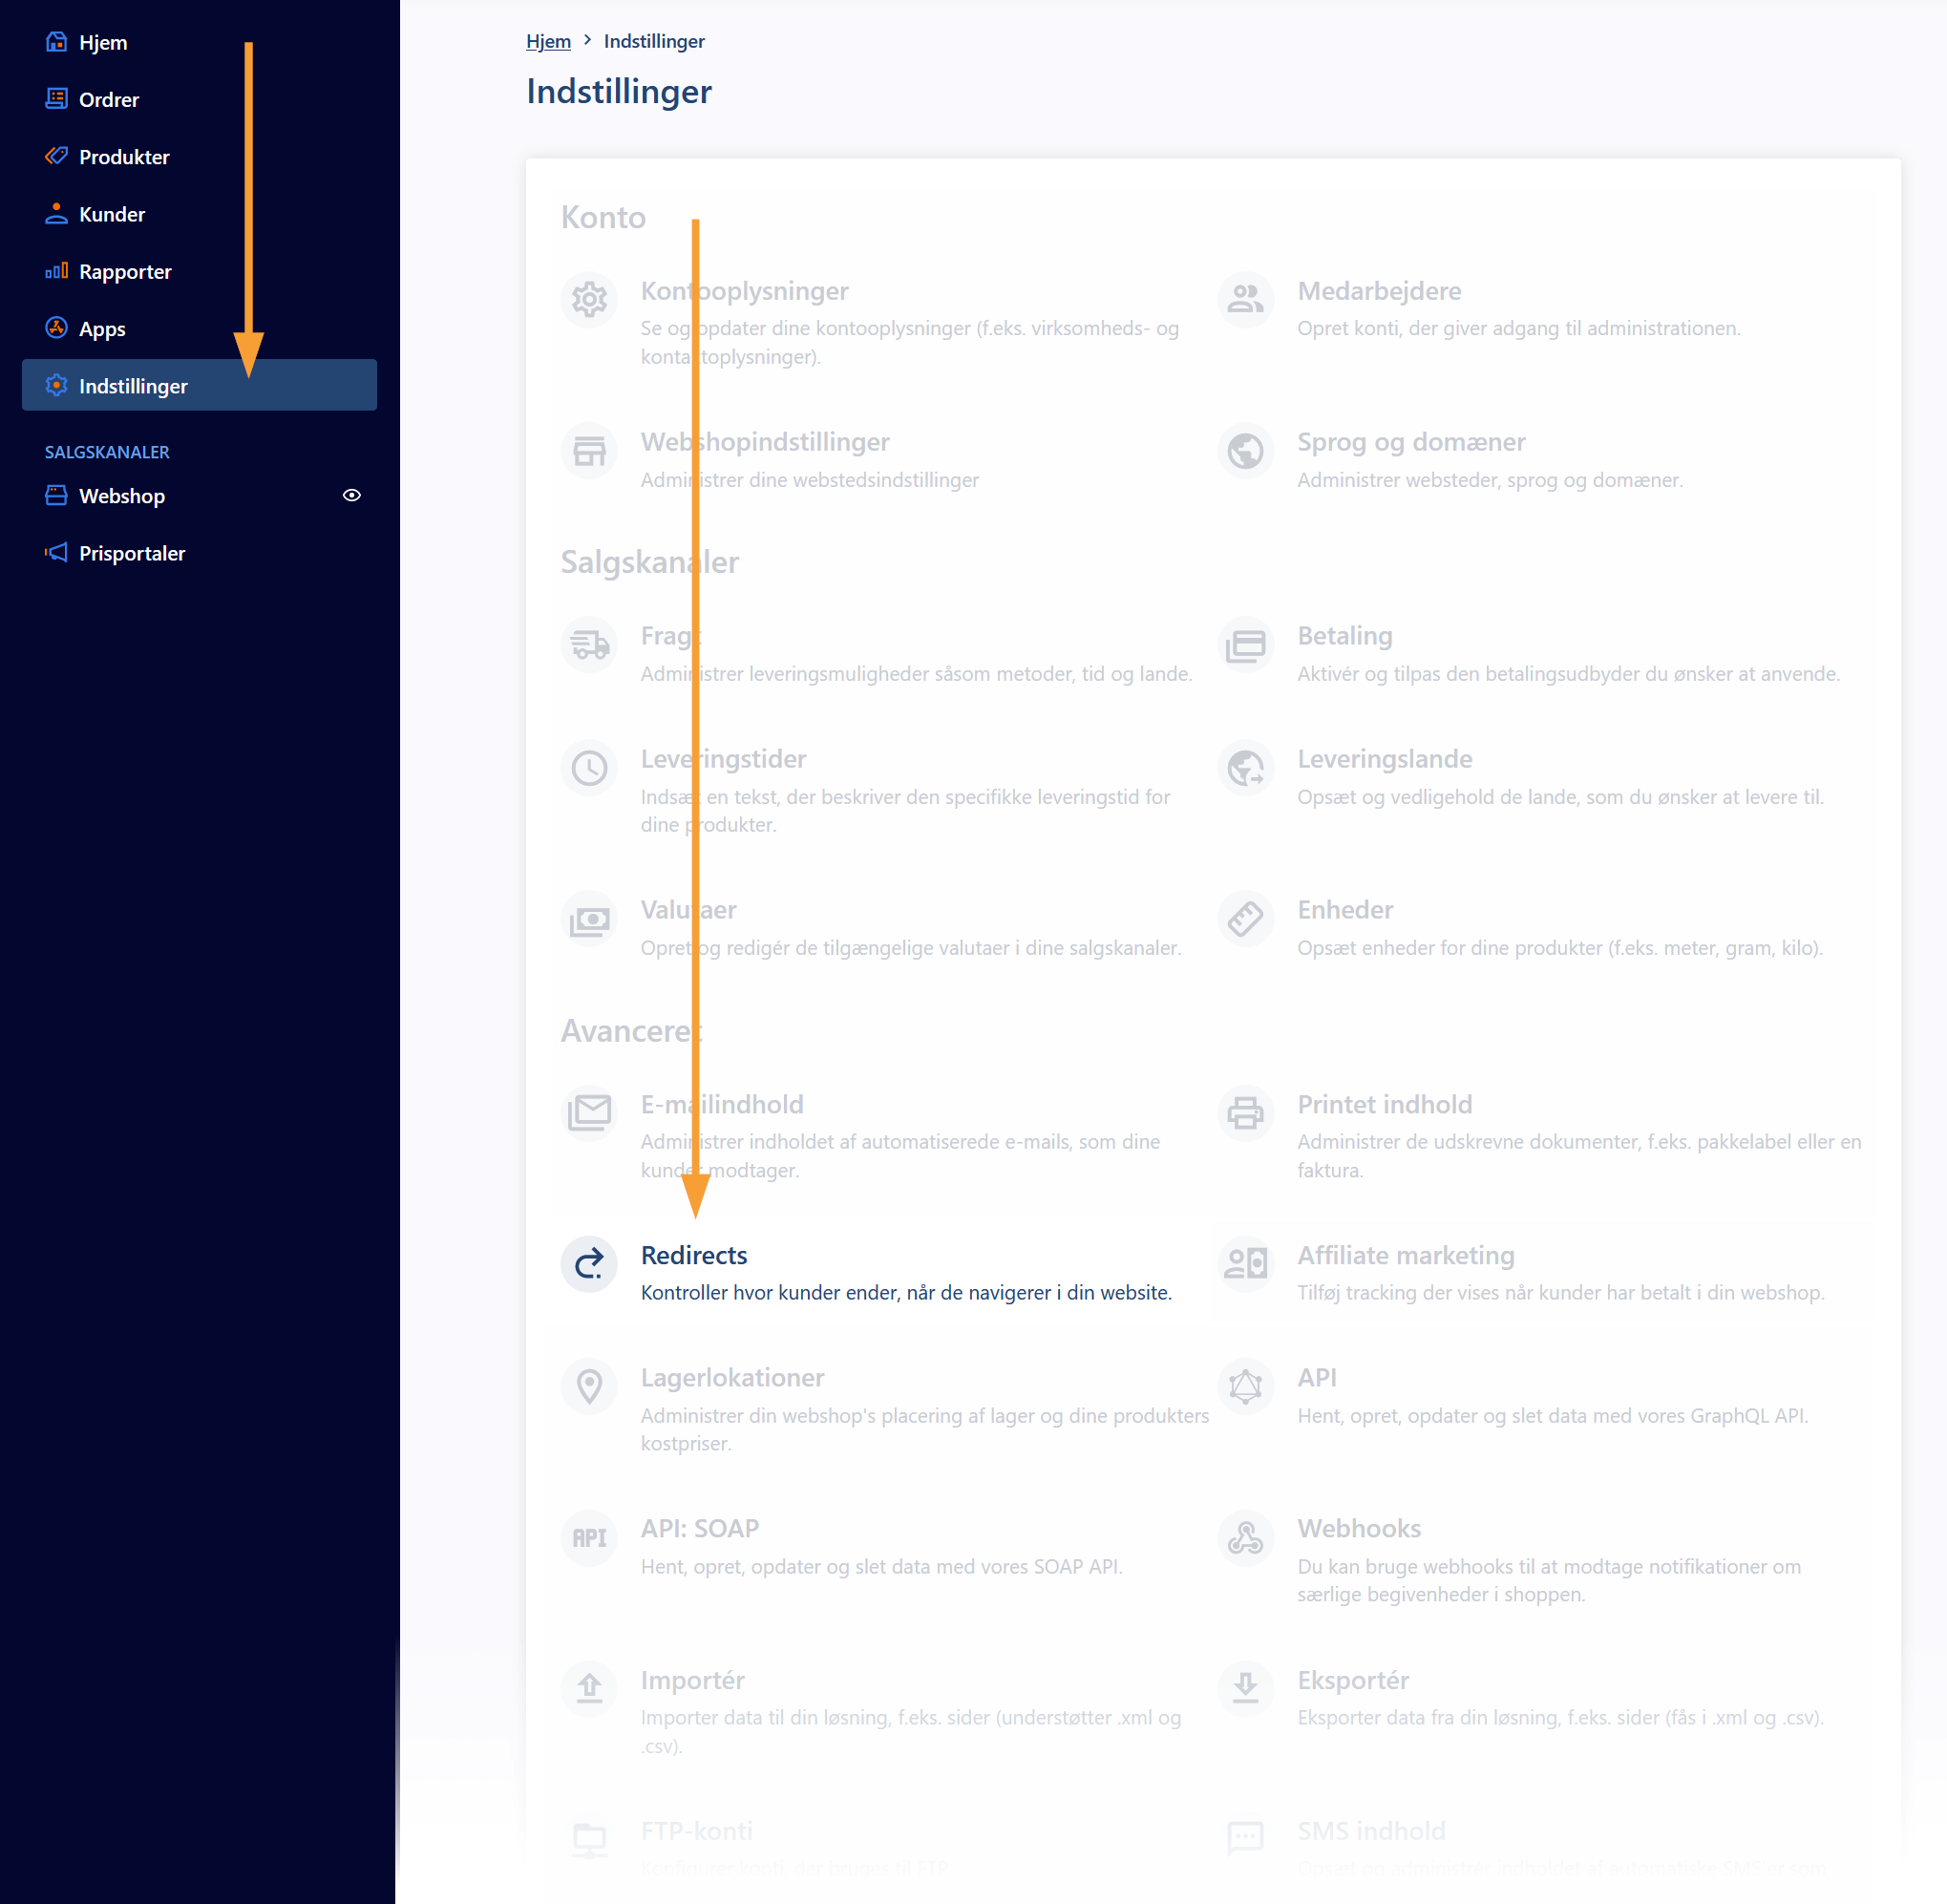Image resolution: width=1947 pixels, height=1904 pixels.
Task: Open Redirects settings
Action: point(694,1255)
